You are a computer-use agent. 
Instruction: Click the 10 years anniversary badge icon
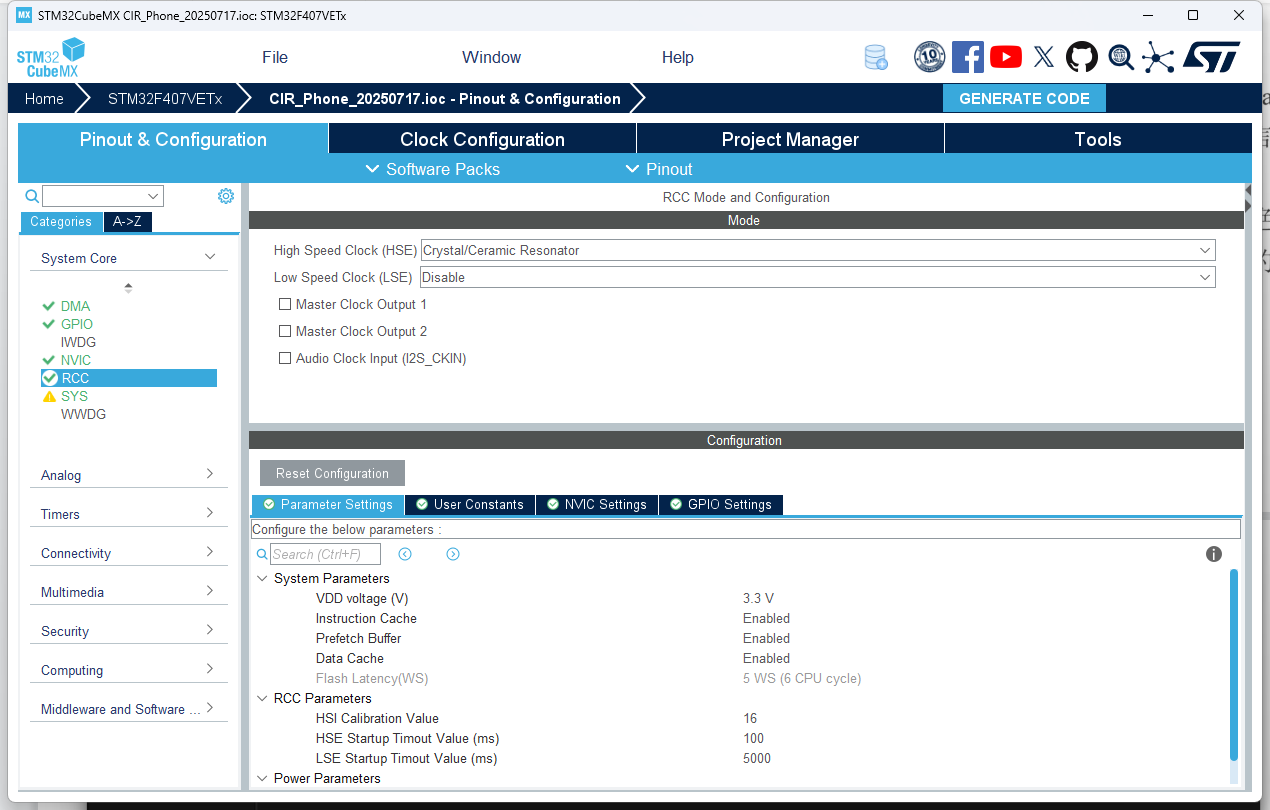pos(930,57)
